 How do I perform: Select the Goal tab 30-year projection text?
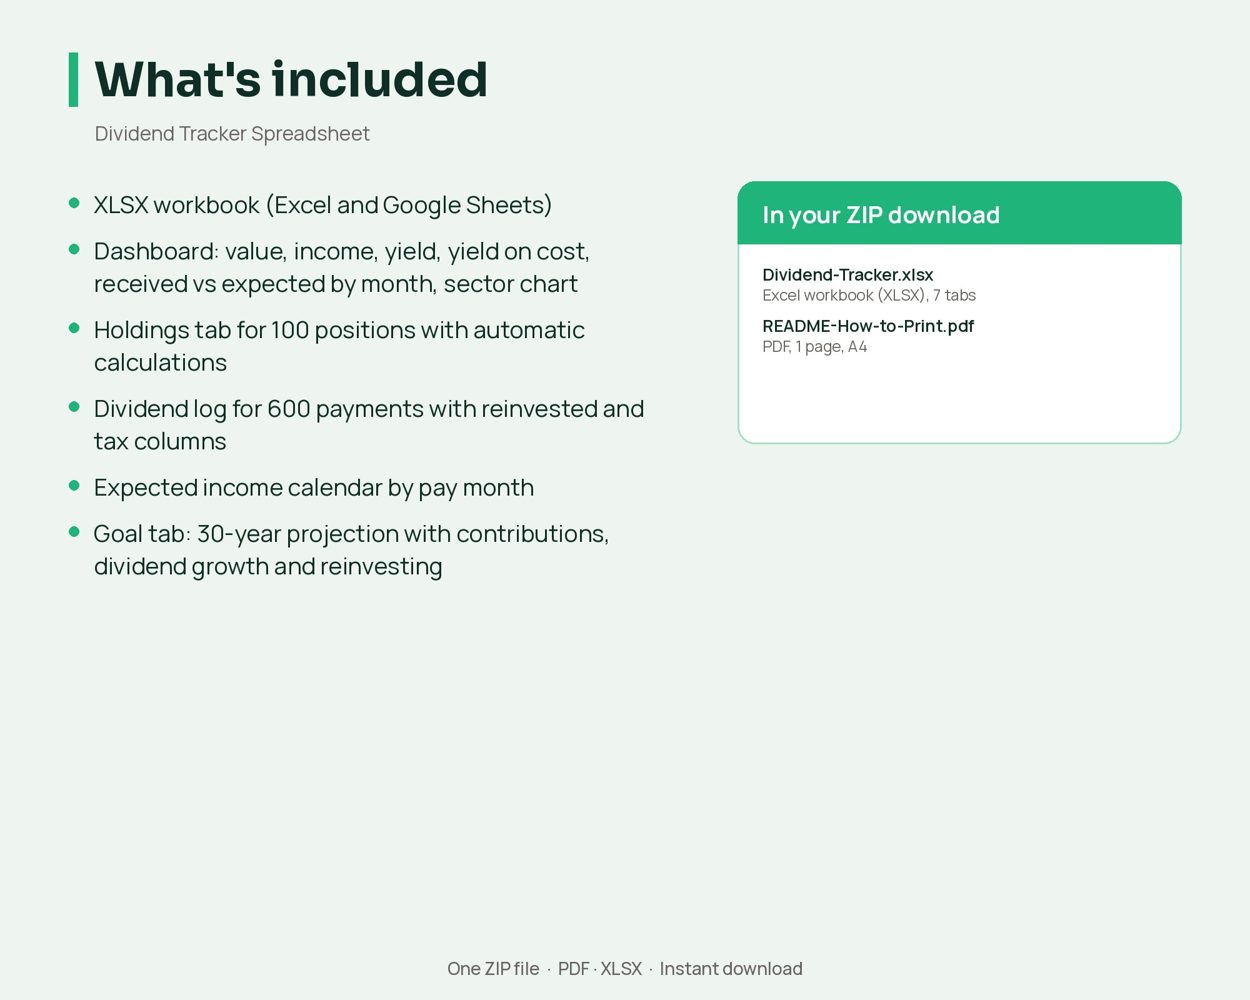pos(351,550)
